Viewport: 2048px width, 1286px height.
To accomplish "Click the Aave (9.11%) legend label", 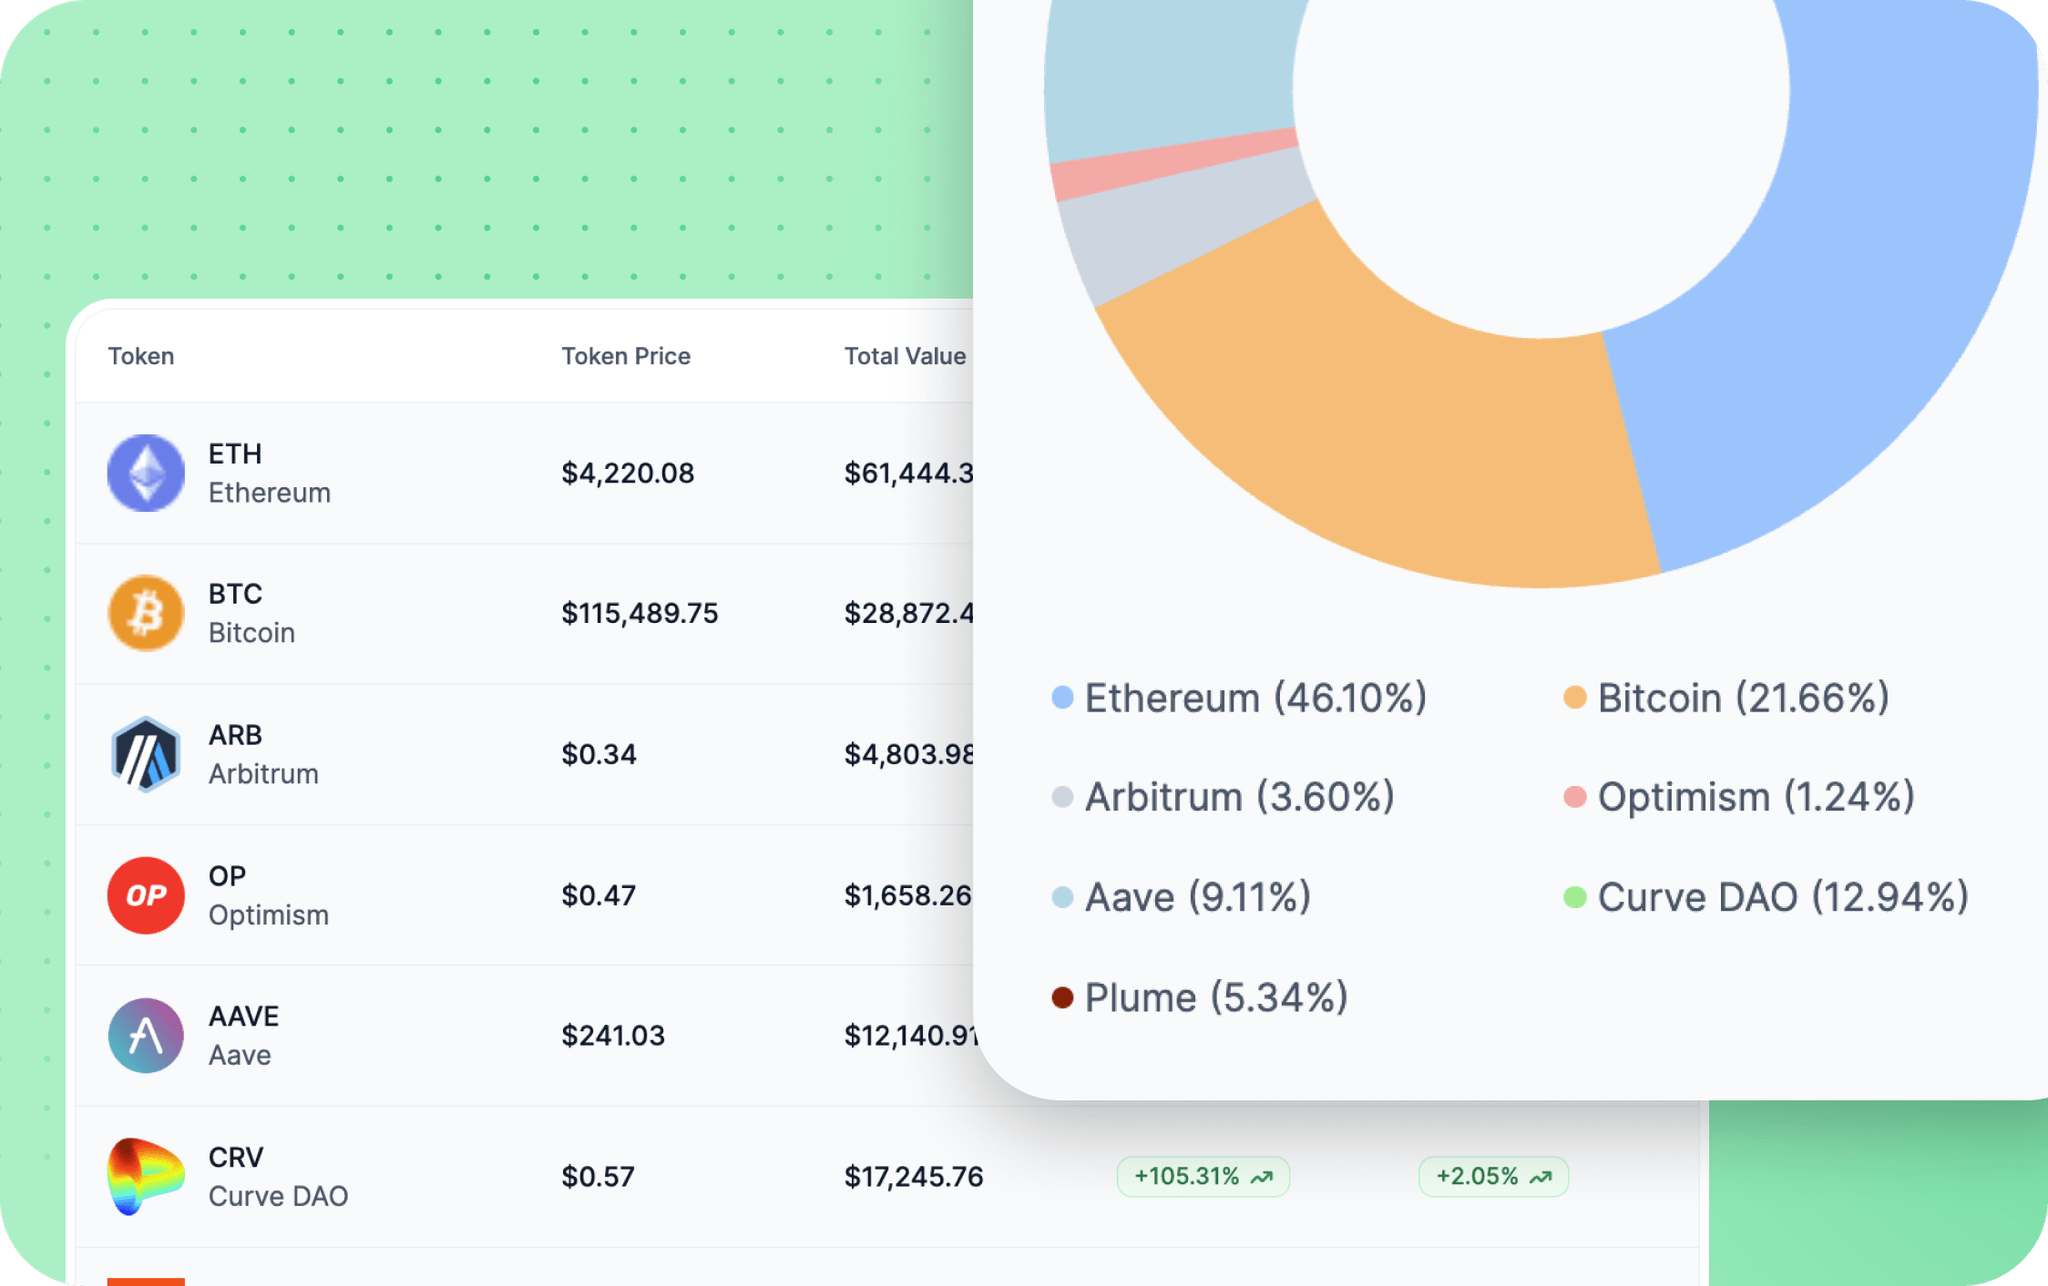I will point(1197,897).
